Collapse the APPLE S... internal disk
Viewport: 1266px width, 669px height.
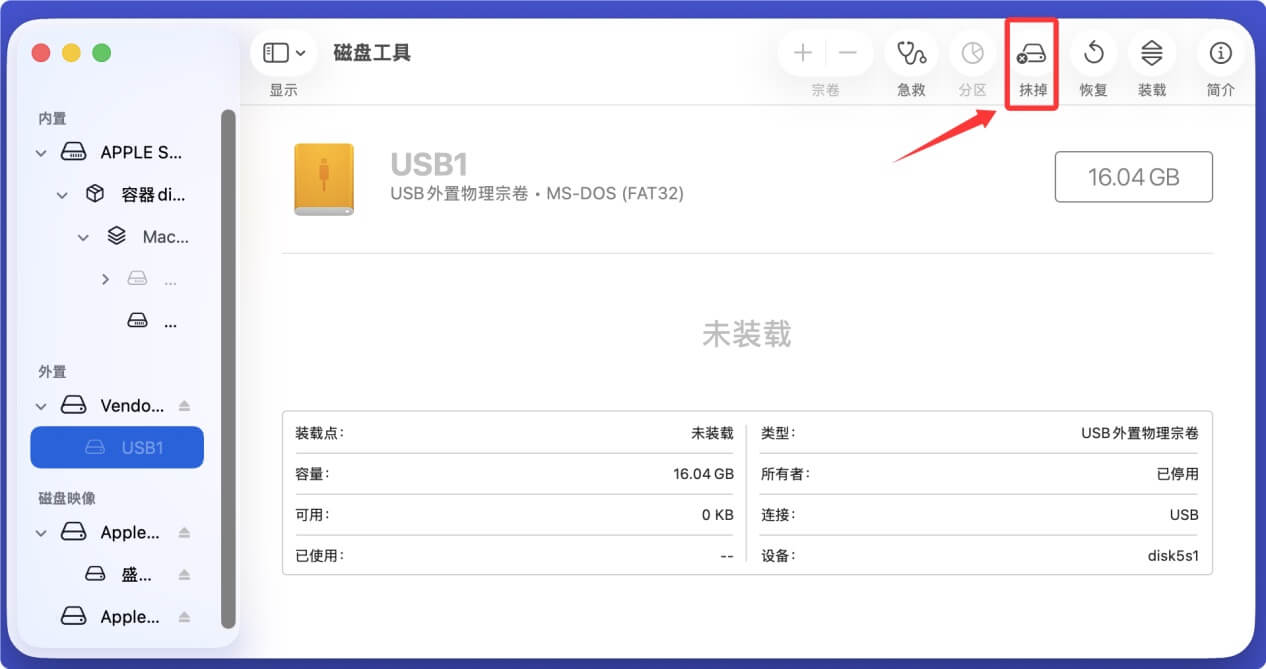[40, 152]
